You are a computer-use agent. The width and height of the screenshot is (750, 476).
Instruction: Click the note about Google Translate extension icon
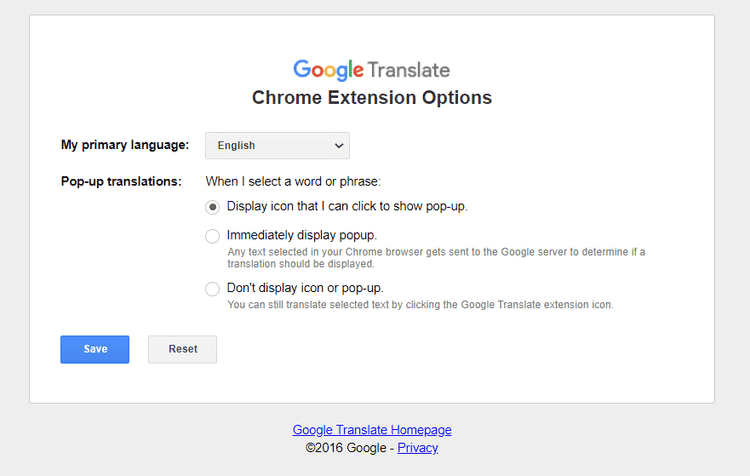[x=420, y=305]
